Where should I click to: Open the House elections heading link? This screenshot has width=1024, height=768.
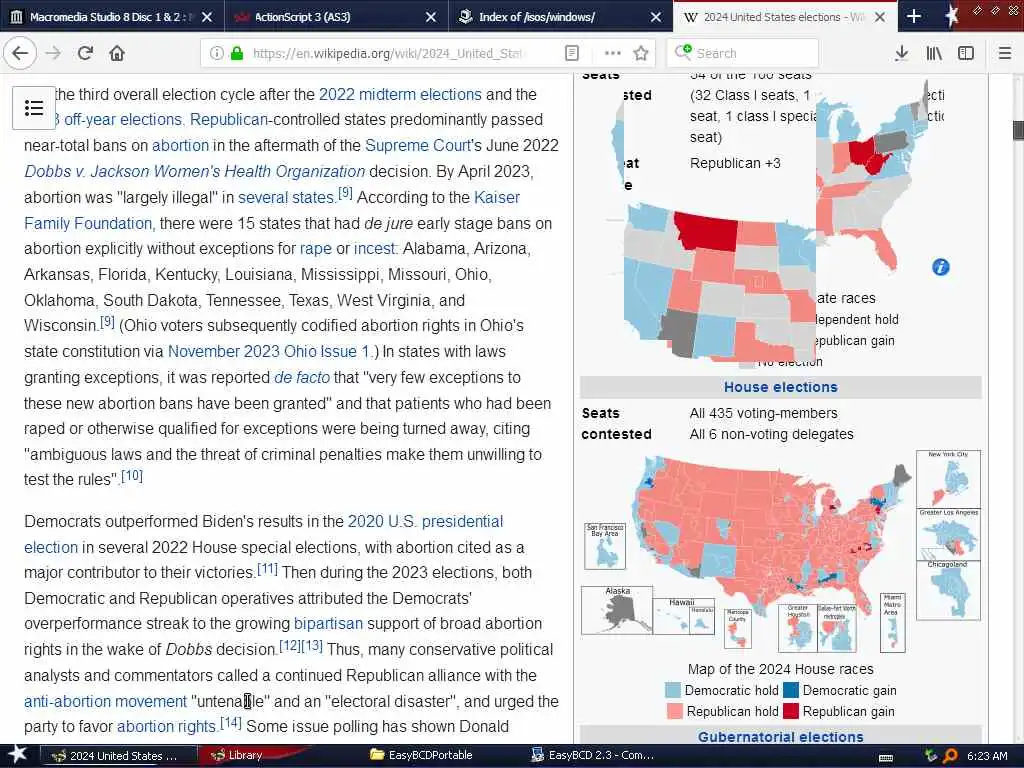click(x=780, y=387)
